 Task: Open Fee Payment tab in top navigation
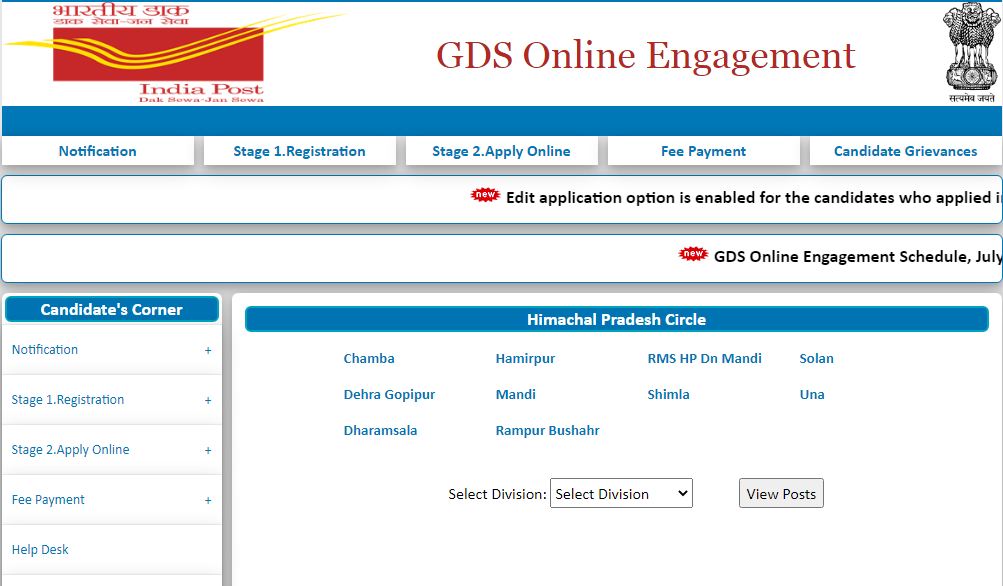pos(704,151)
